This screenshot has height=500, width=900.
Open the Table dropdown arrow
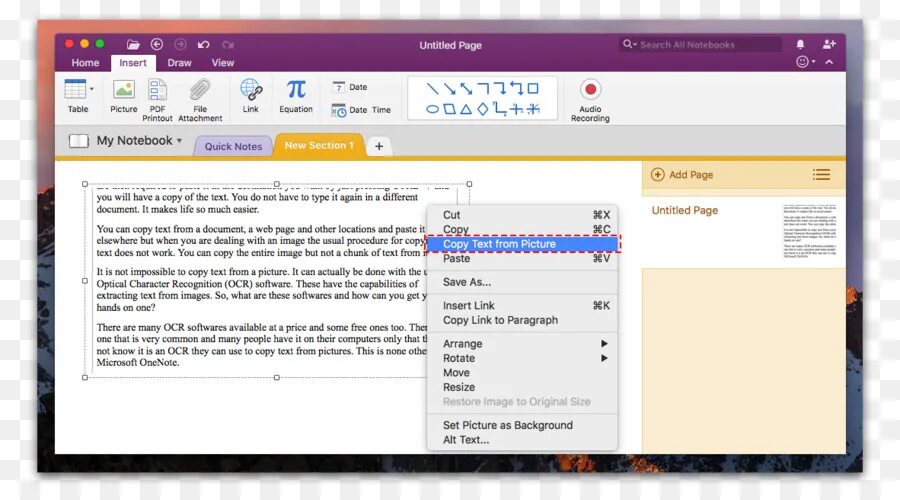tap(92, 89)
